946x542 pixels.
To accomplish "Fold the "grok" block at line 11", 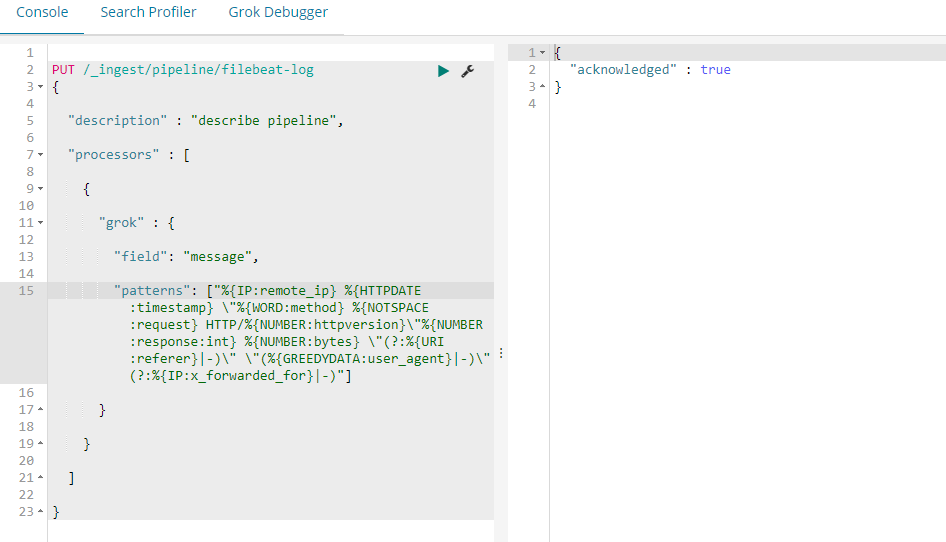I will [40, 223].
